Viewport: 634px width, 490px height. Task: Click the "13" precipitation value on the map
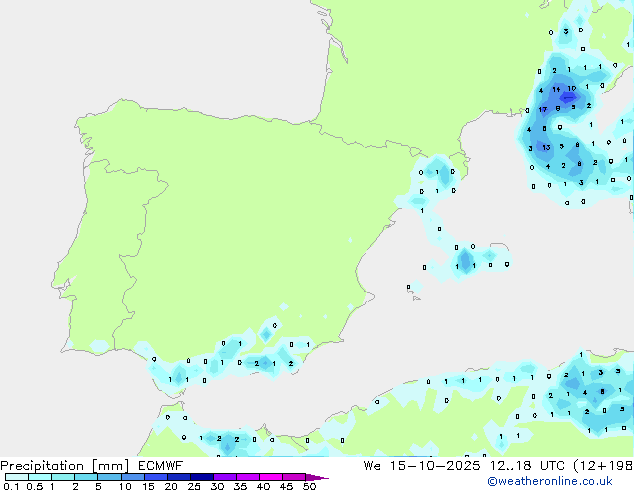[546, 148]
